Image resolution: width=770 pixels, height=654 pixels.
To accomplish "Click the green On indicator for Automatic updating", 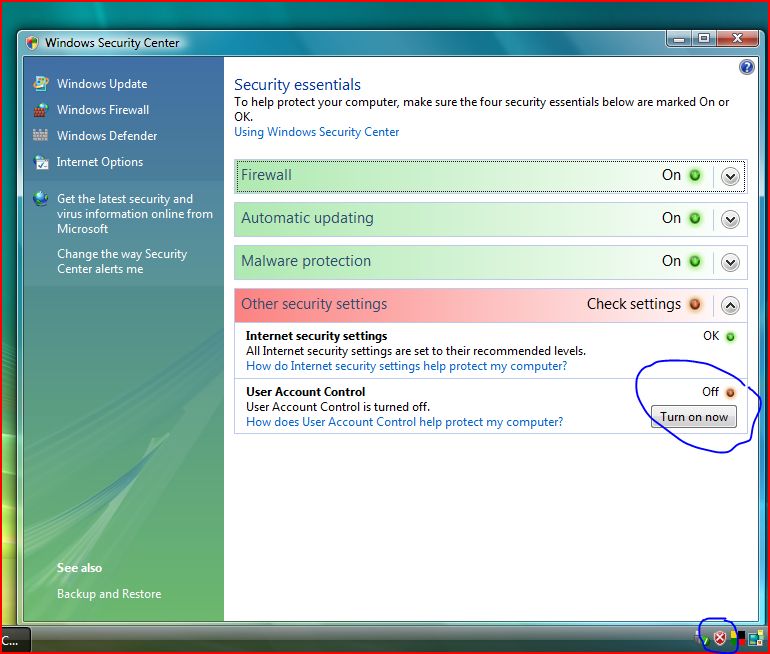I will 695,218.
